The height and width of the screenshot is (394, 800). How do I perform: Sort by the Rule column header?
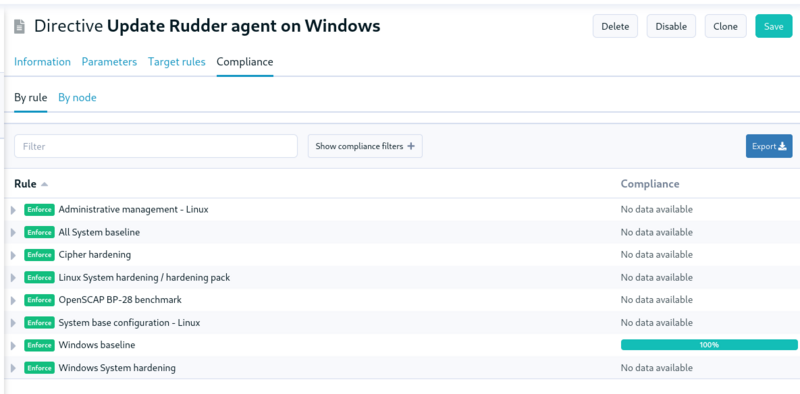click(x=25, y=184)
